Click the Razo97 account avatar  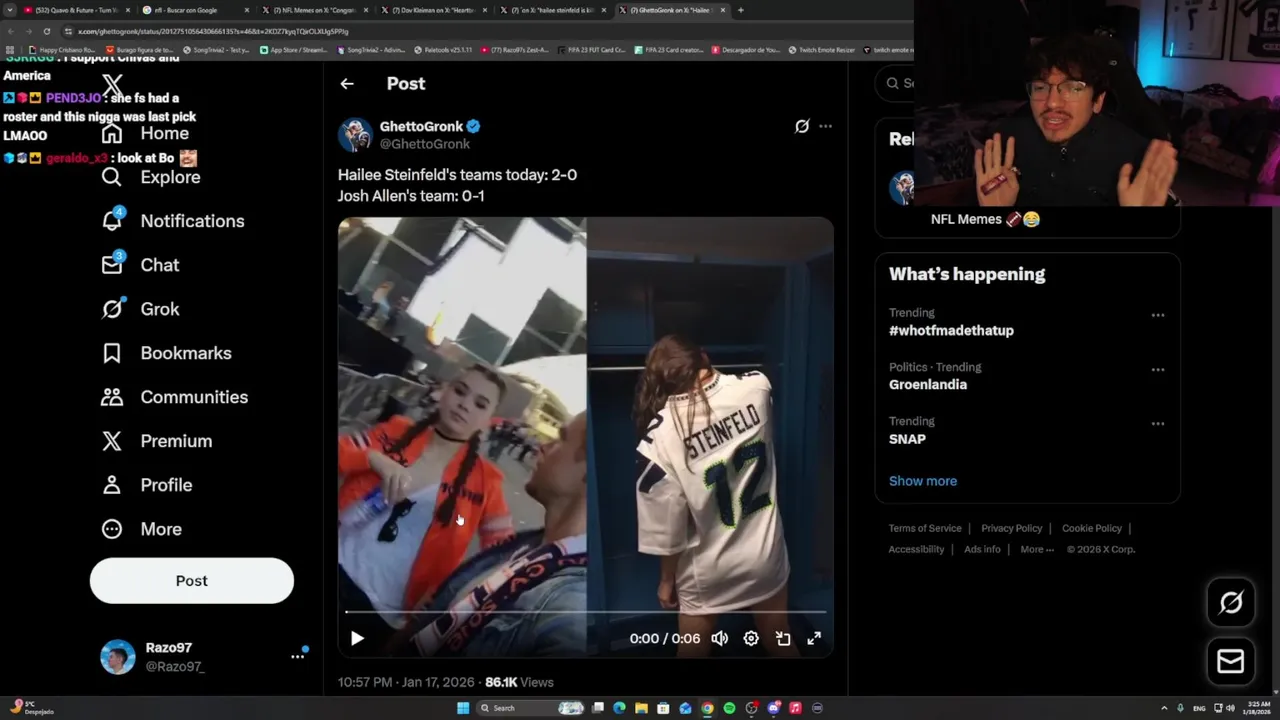pos(118,657)
